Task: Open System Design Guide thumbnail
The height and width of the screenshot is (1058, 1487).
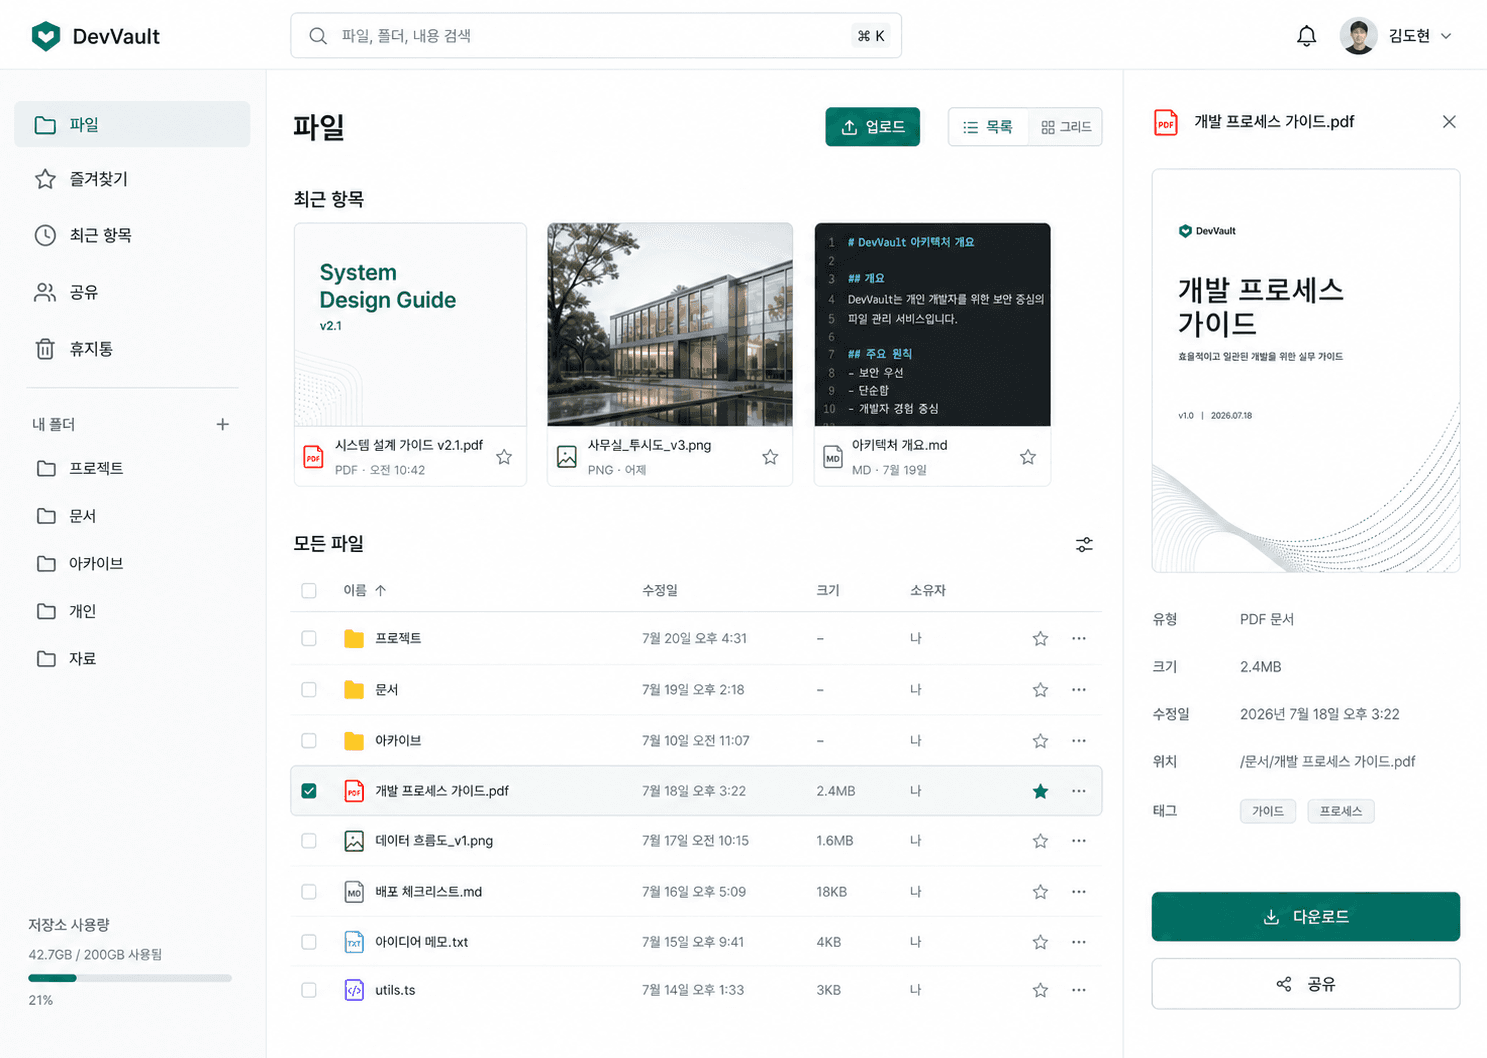Action: pos(410,325)
